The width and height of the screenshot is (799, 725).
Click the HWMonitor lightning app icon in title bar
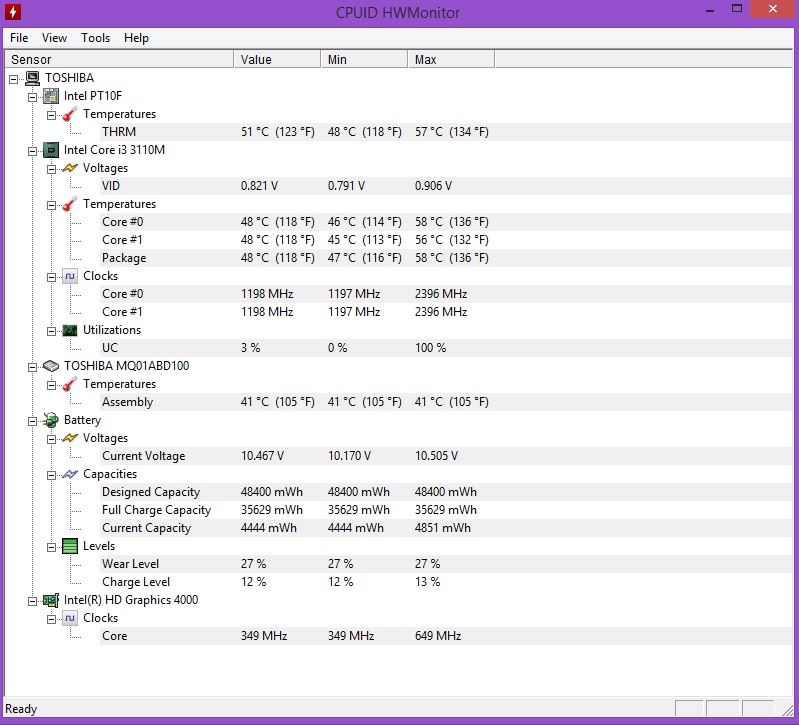(x=13, y=12)
